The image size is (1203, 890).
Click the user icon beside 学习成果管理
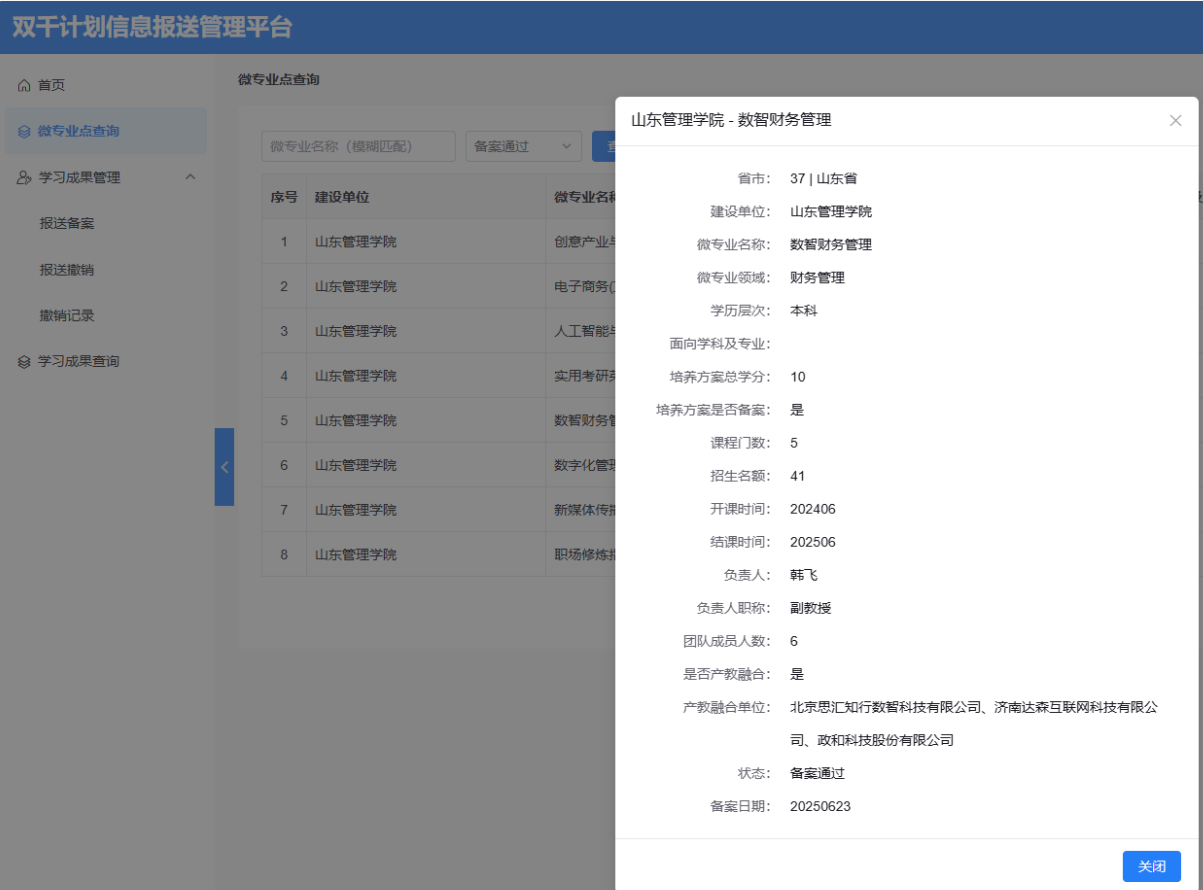pyautogui.click(x=25, y=178)
